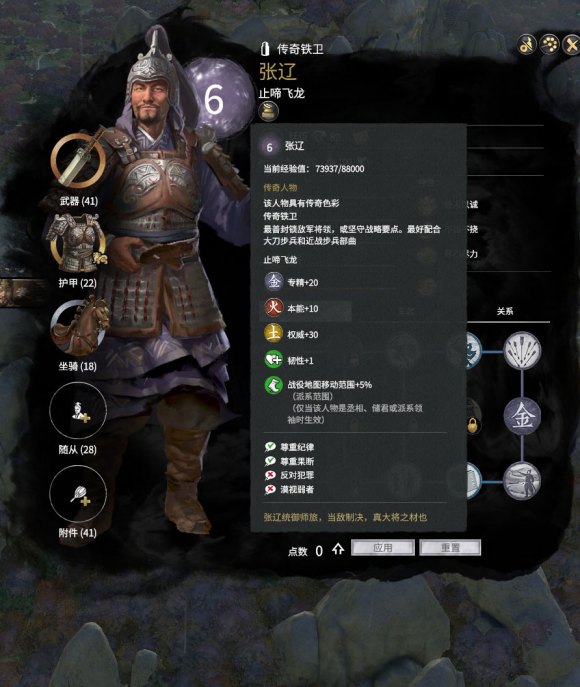Add a follower in 随从 slot
This screenshot has width=580, height=687.
pyautogui.click(x=78, y=411)
